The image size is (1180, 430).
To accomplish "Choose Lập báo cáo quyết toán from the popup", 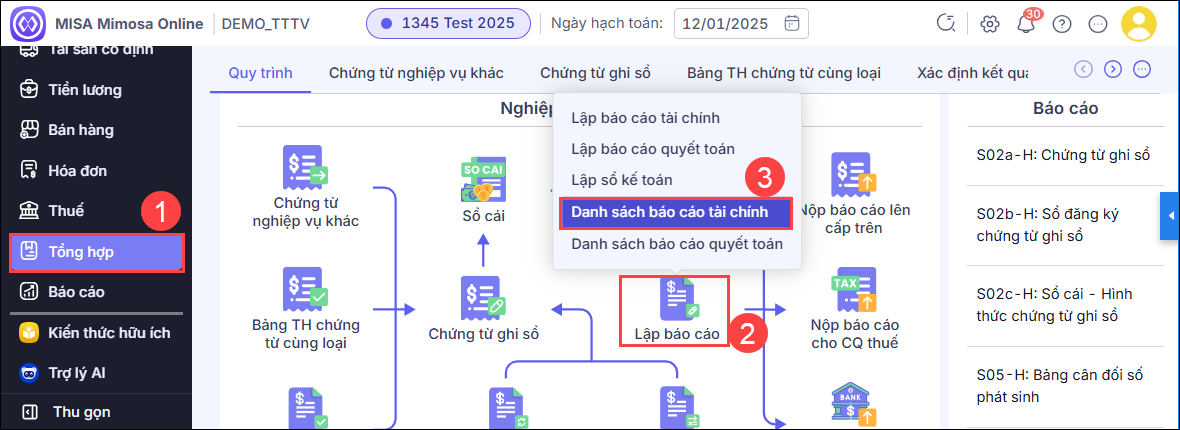I will (x=652, y=149).
